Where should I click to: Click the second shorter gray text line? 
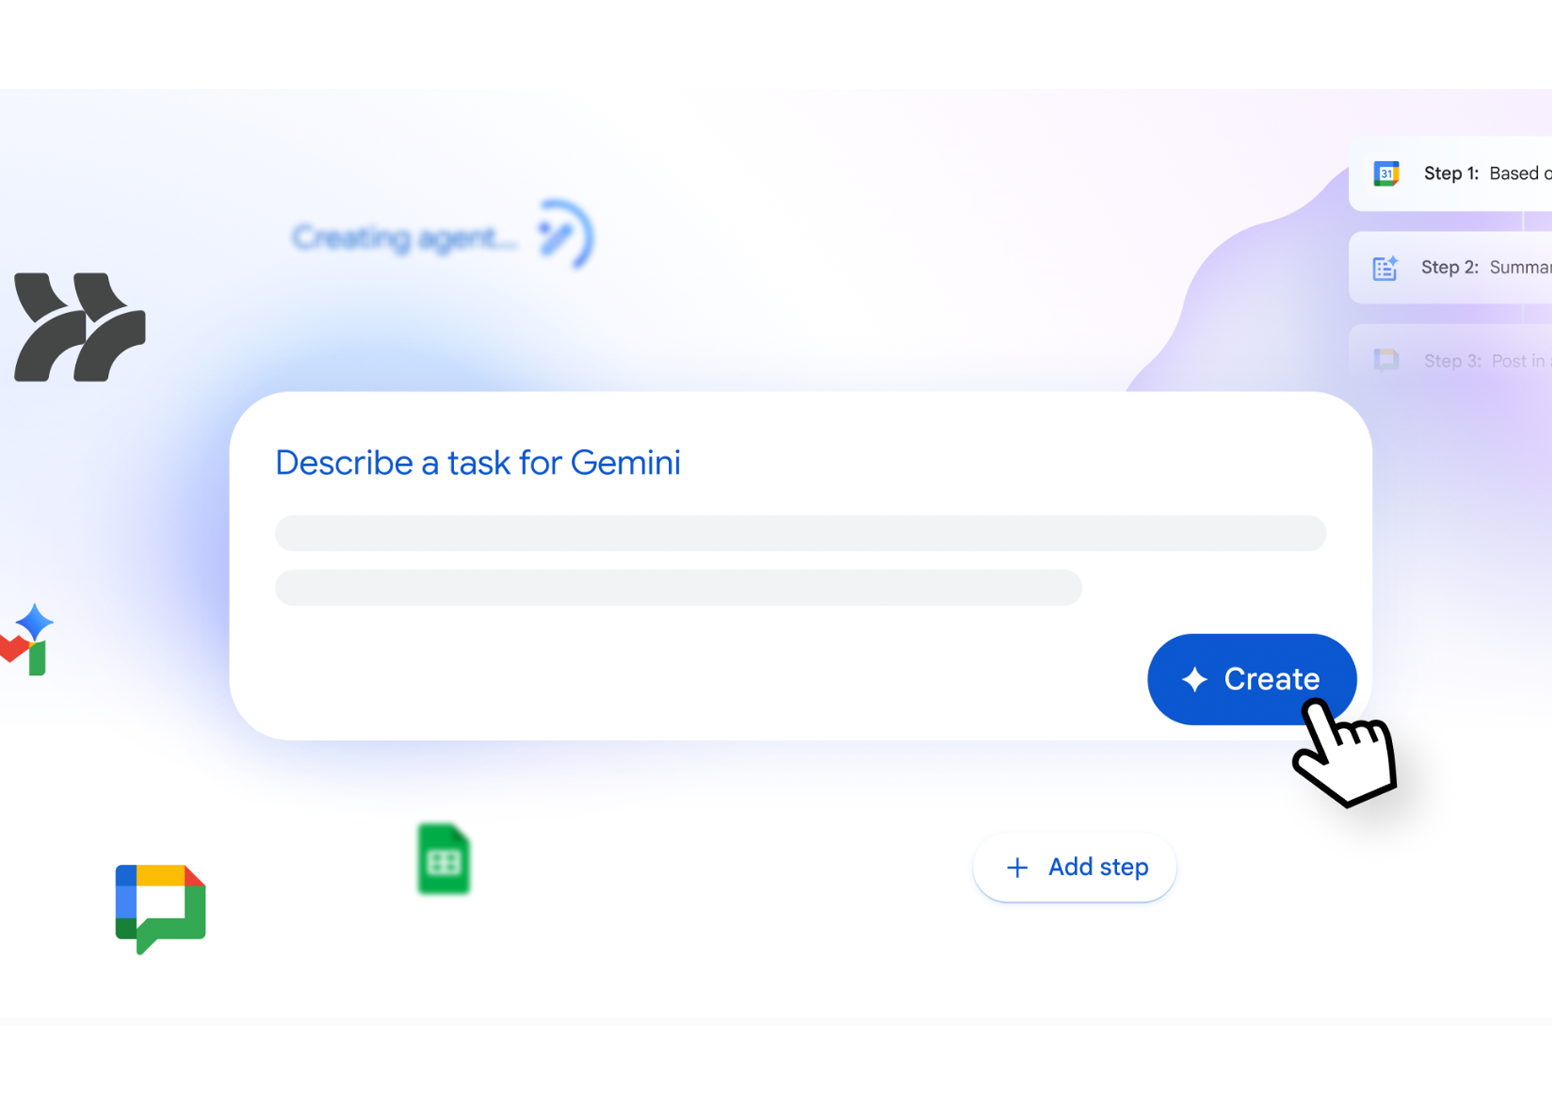679,588
